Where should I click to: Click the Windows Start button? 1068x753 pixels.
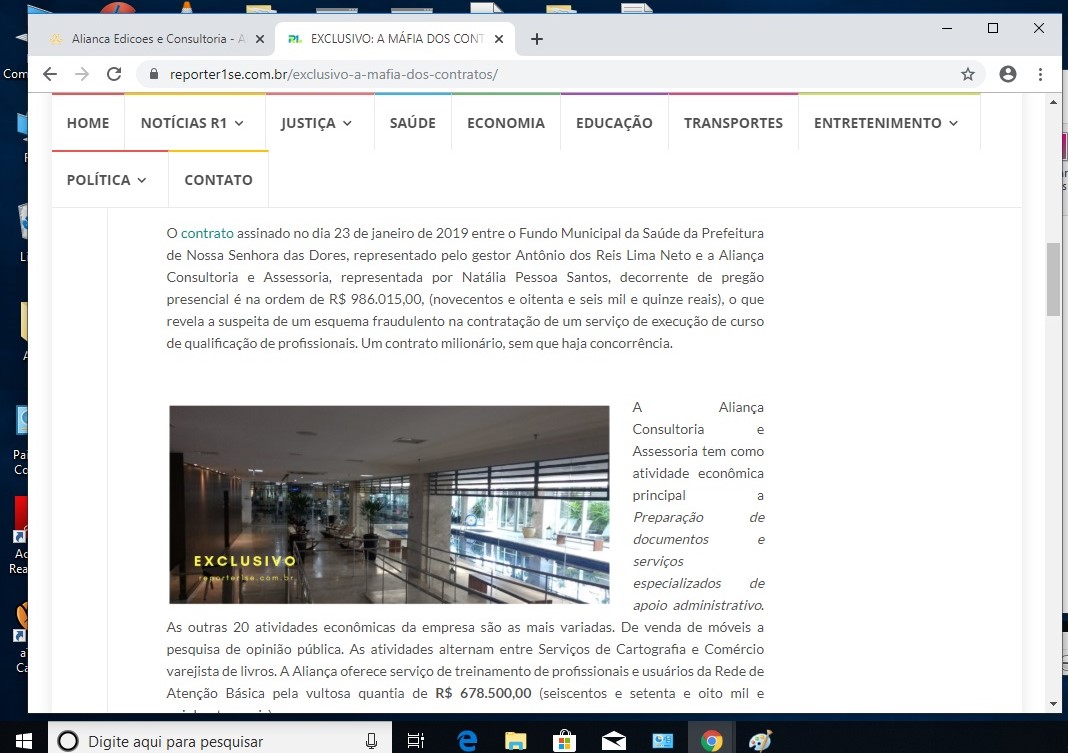23,740
